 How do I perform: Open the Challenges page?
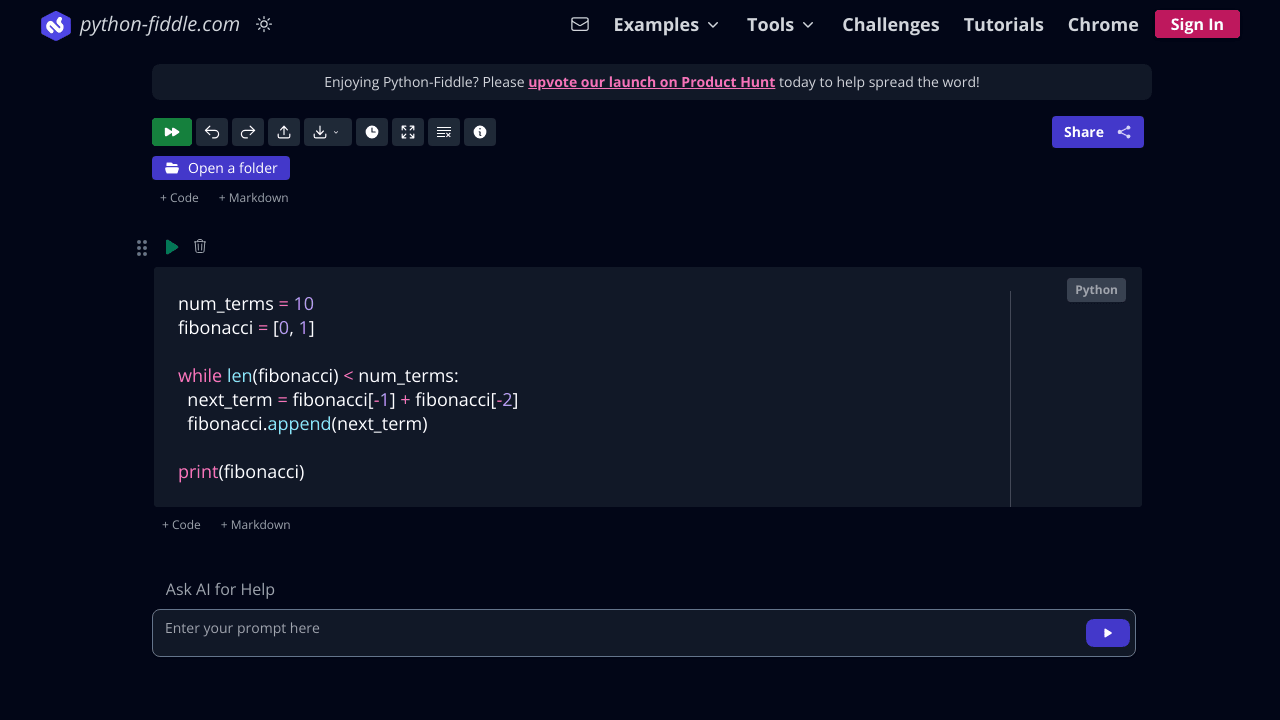pyautogui.click(x=890, y=24)
